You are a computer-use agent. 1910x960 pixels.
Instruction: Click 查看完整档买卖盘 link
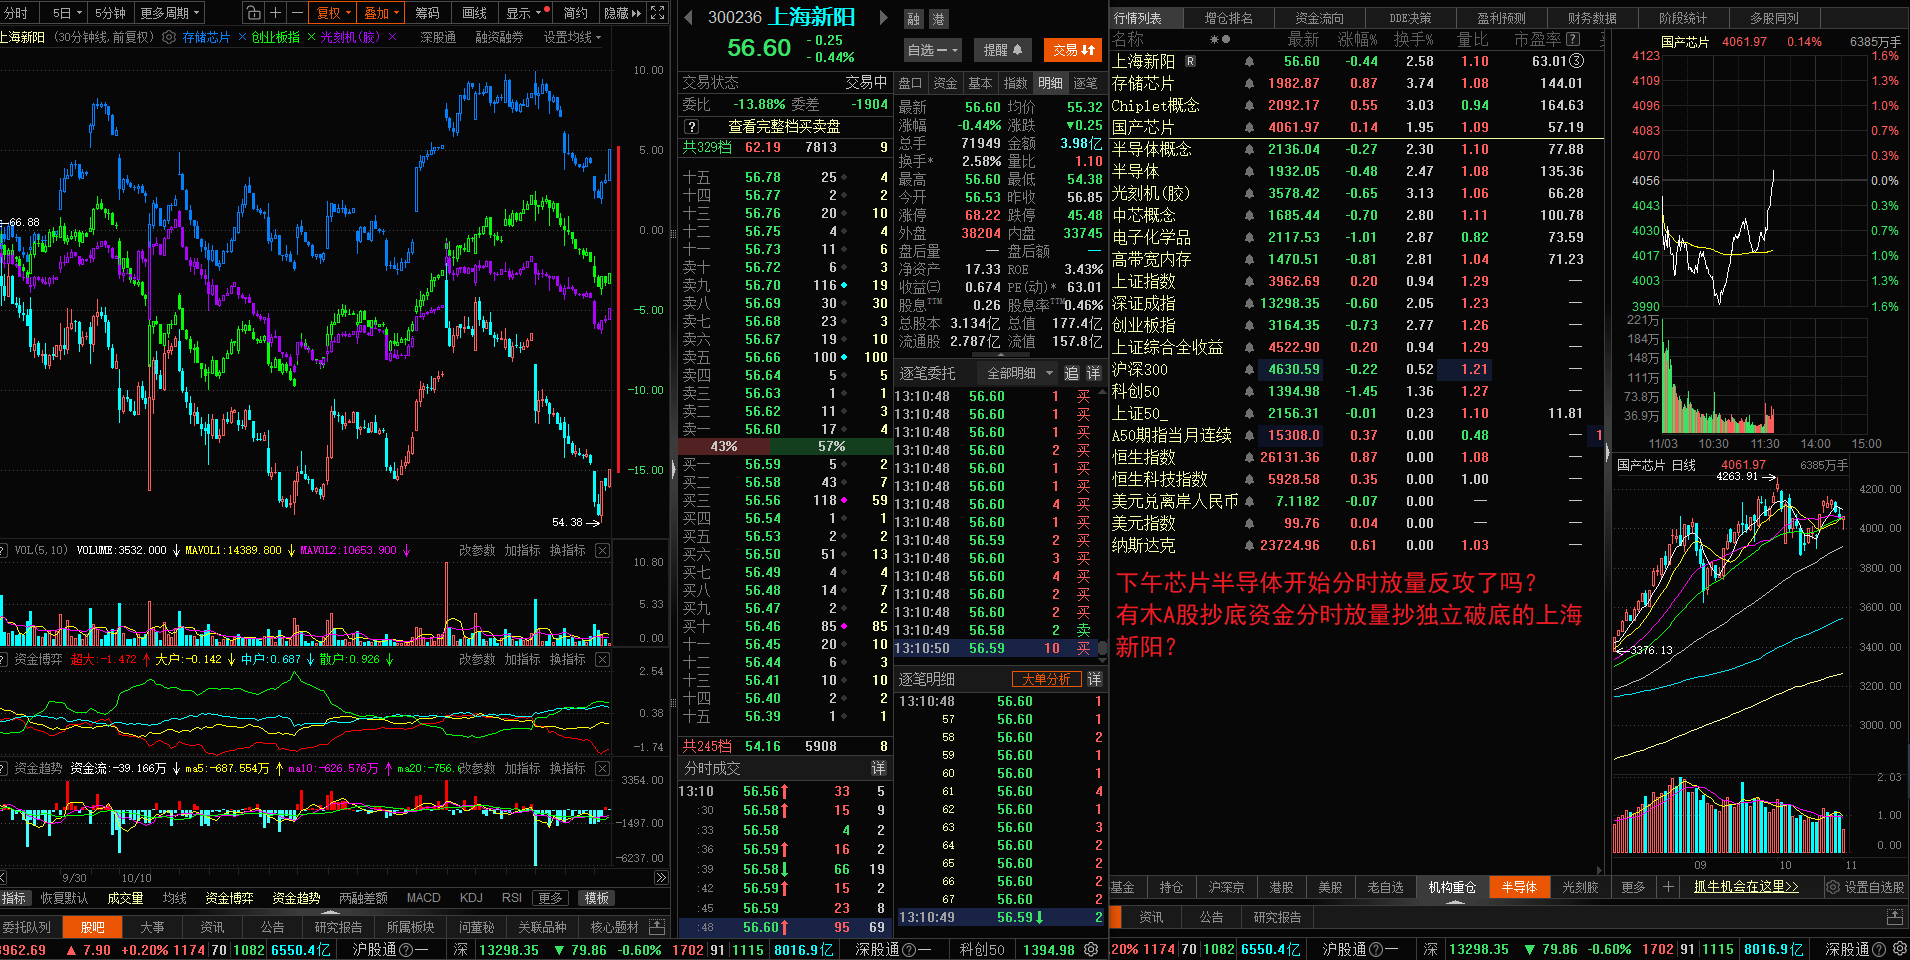click(x=784, y=127)
